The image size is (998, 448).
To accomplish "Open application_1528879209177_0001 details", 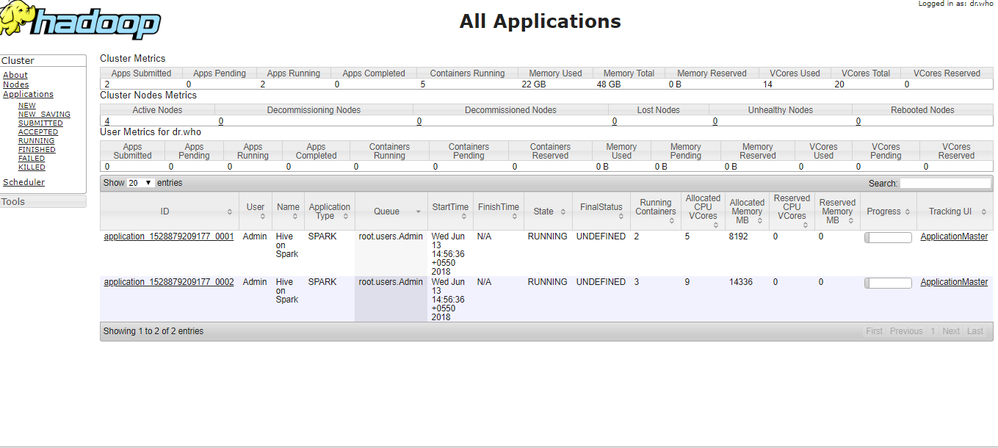I will (169, 237).
